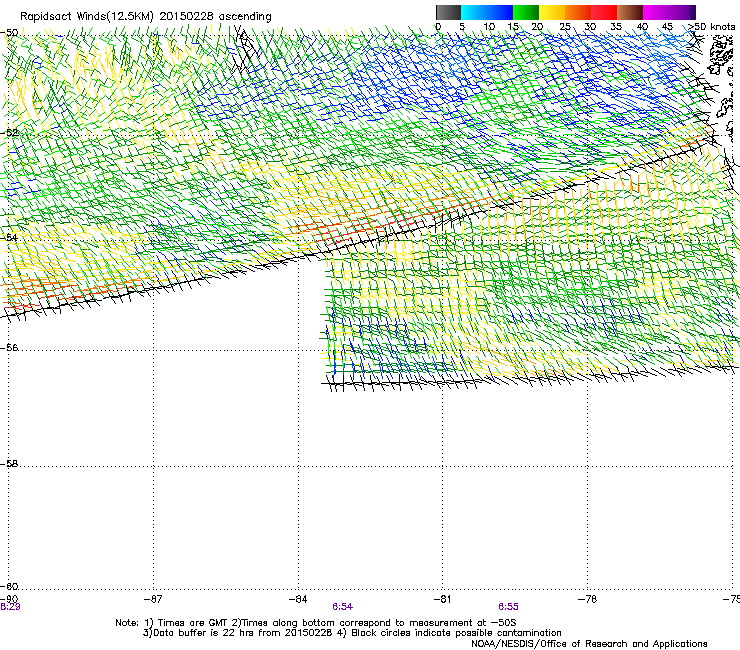Click the longitude label "-87"

click(x=153, y=599)
